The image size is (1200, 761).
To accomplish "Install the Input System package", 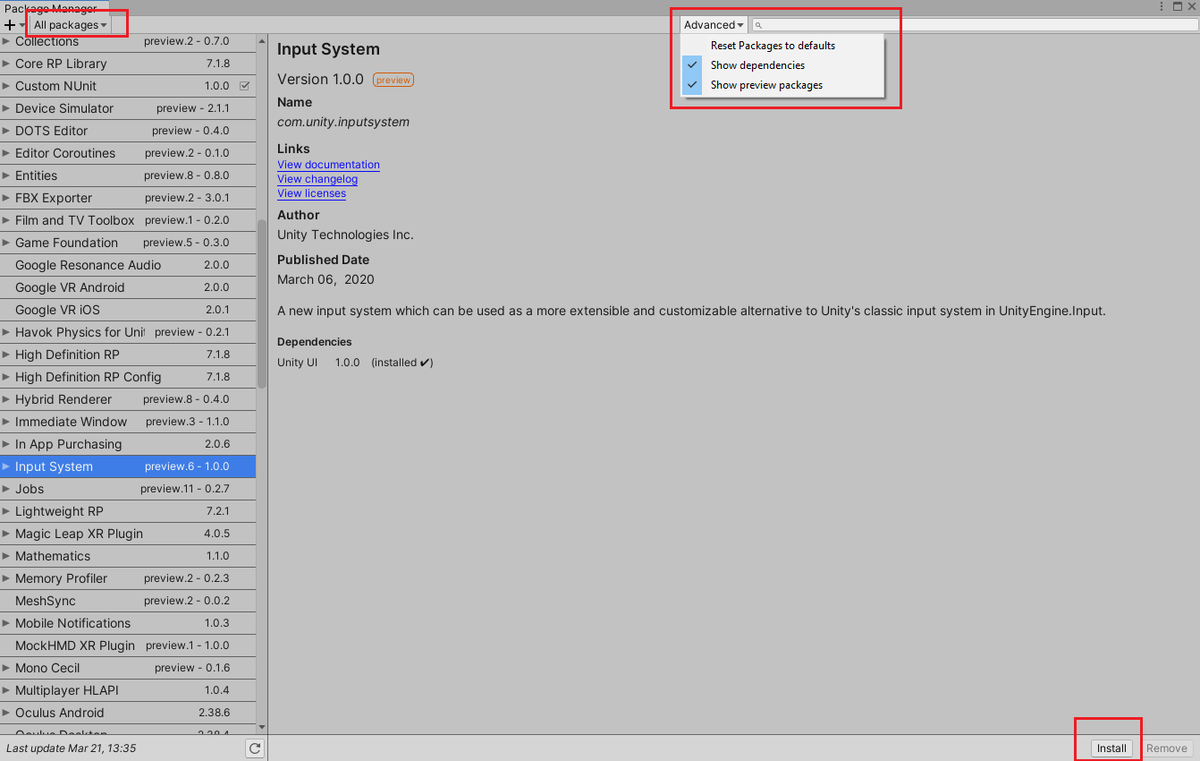I will [x=1111, y=748].
